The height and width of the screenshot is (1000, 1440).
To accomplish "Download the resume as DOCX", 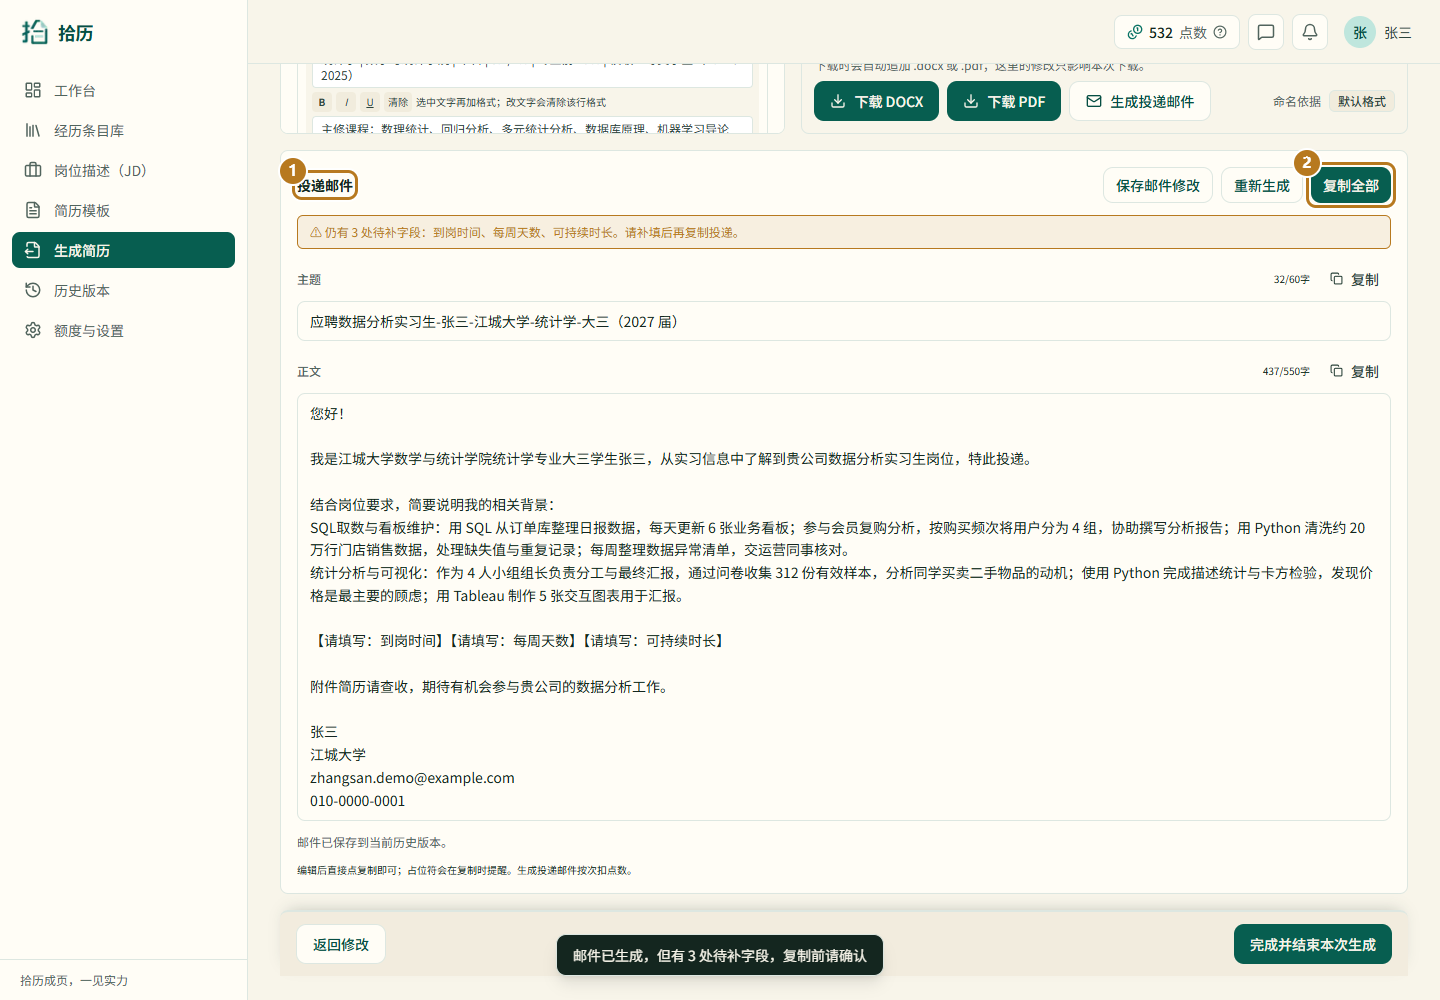I will click(876, 101).
